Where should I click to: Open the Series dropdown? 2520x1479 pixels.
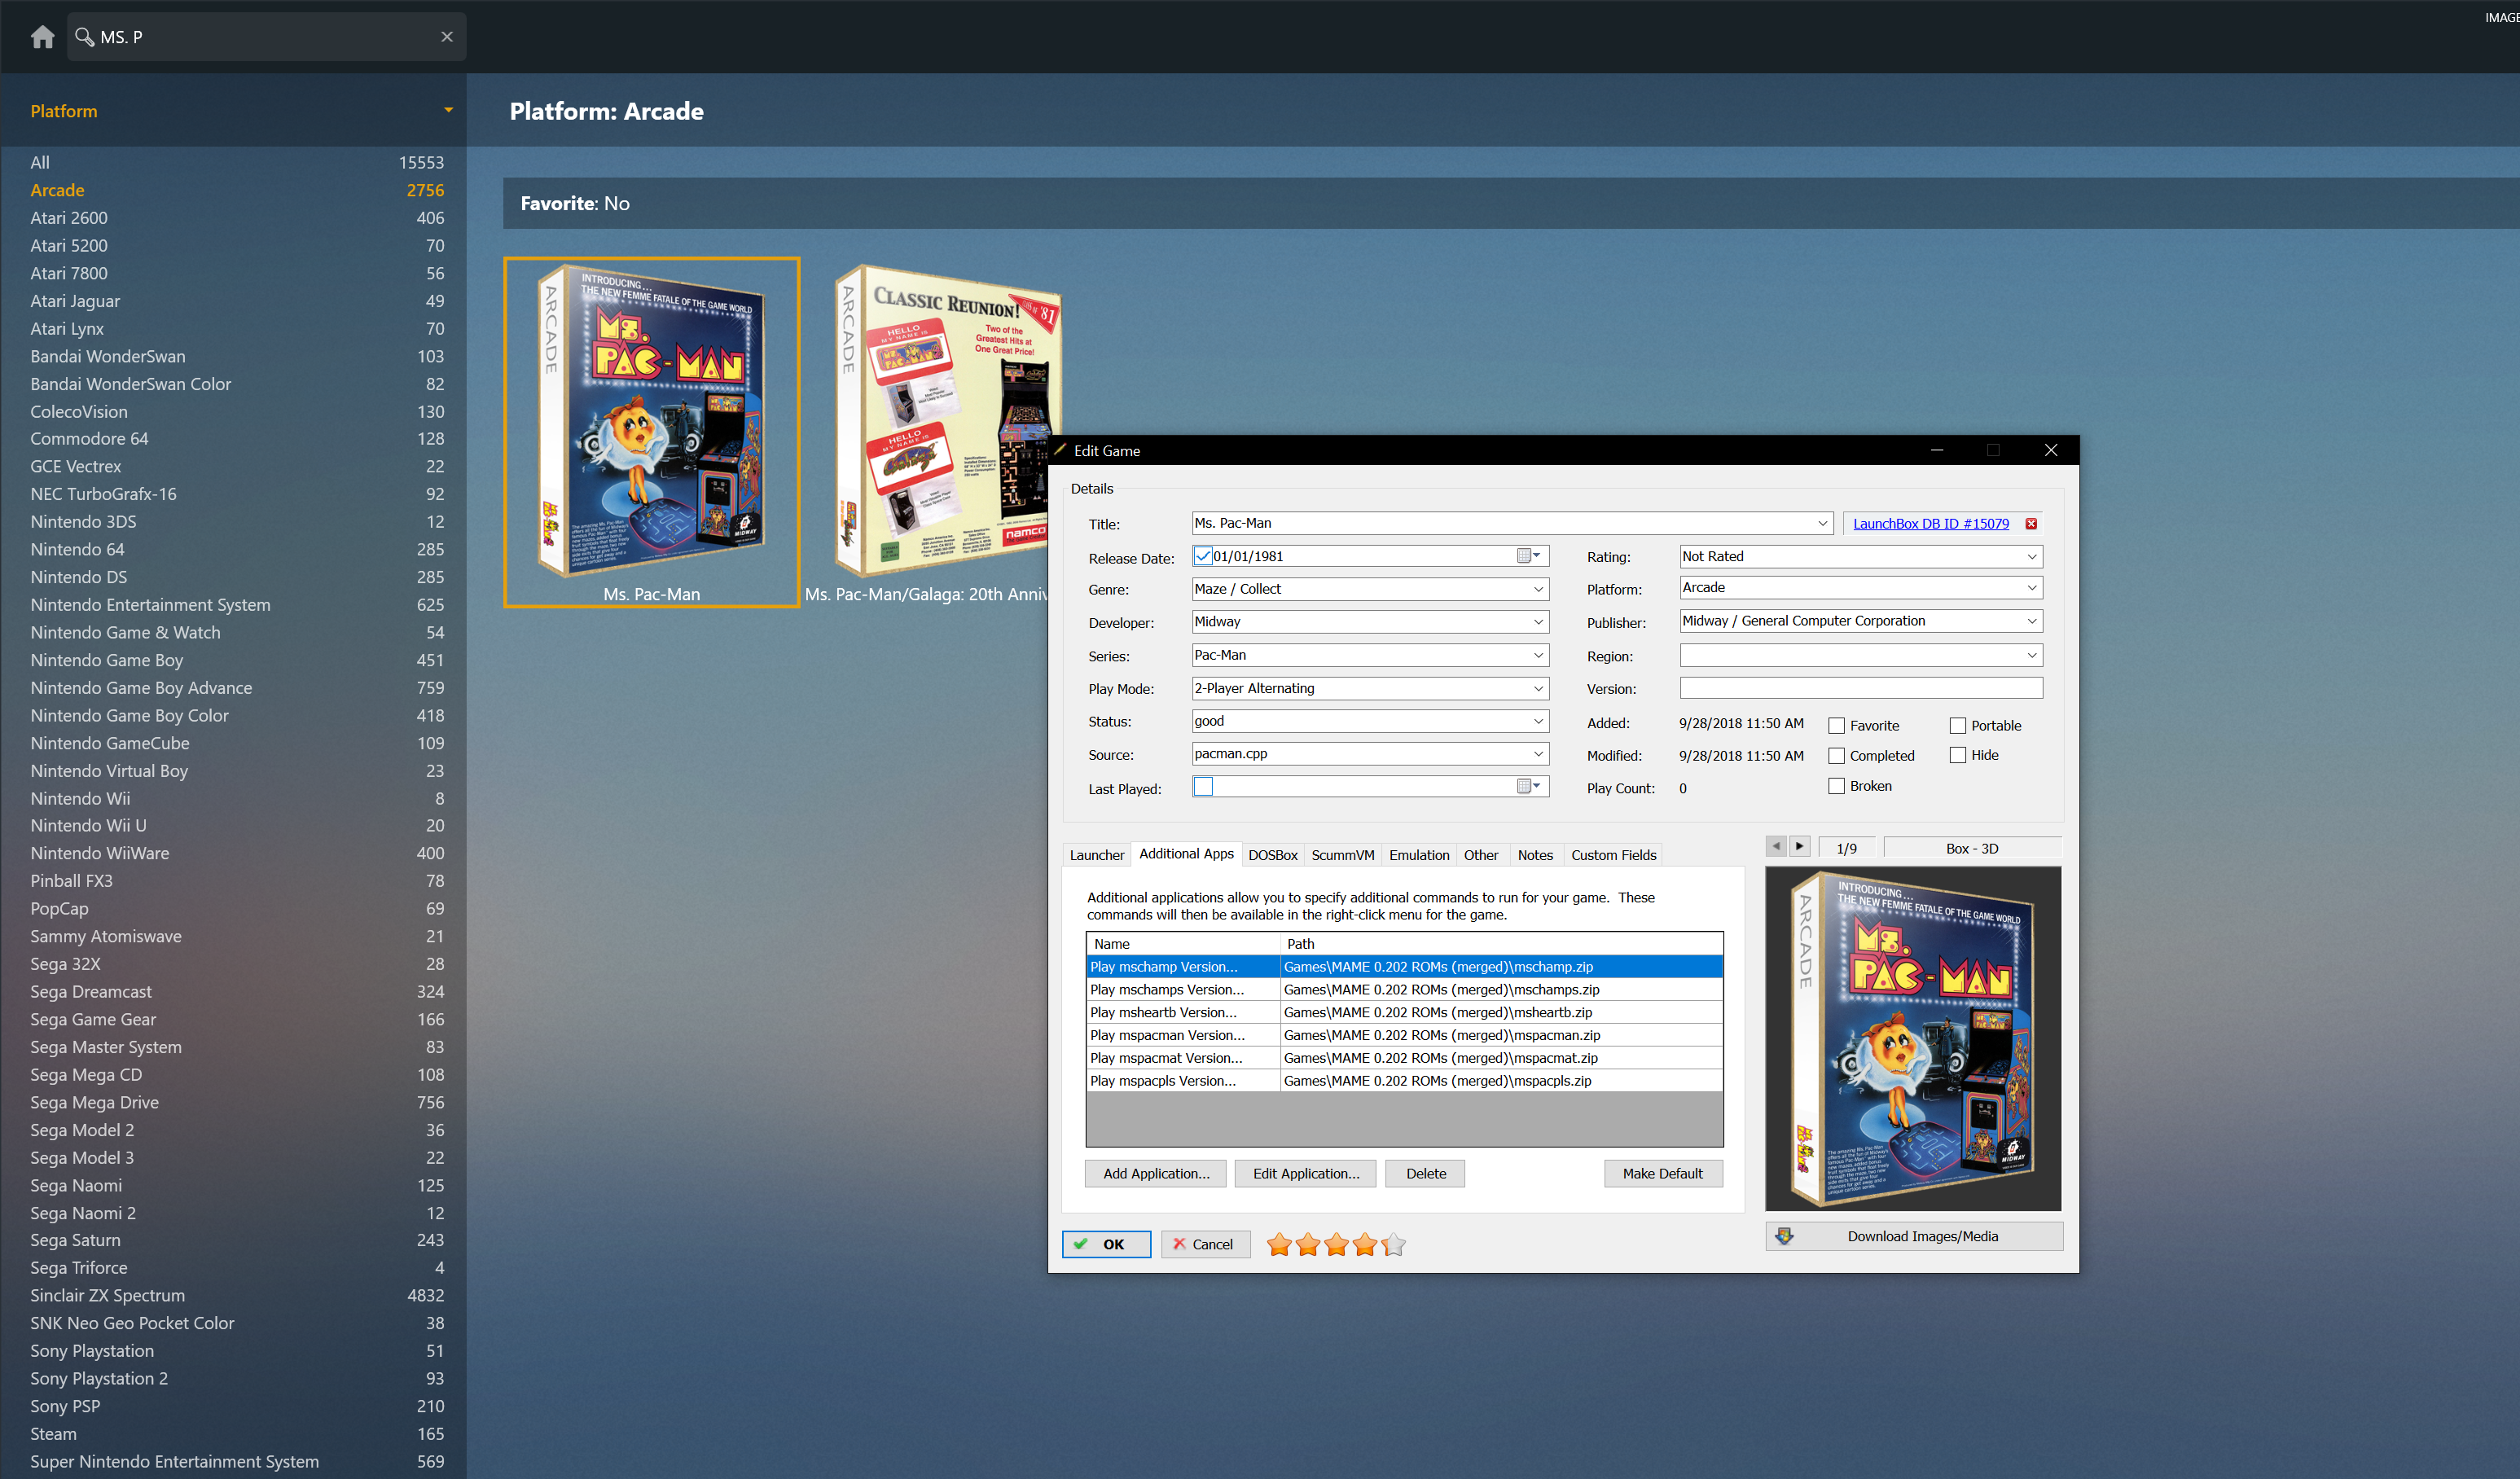1538,655
